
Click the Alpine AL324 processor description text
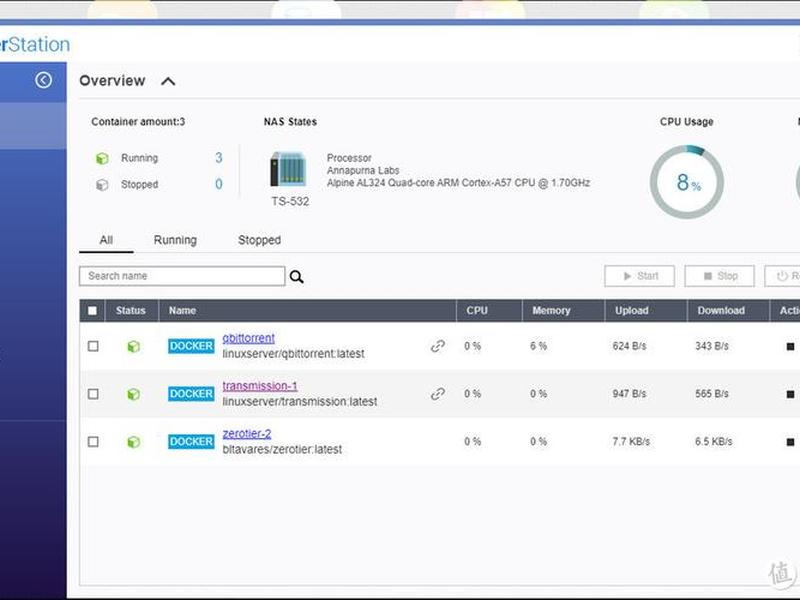(x=458, y=183)
